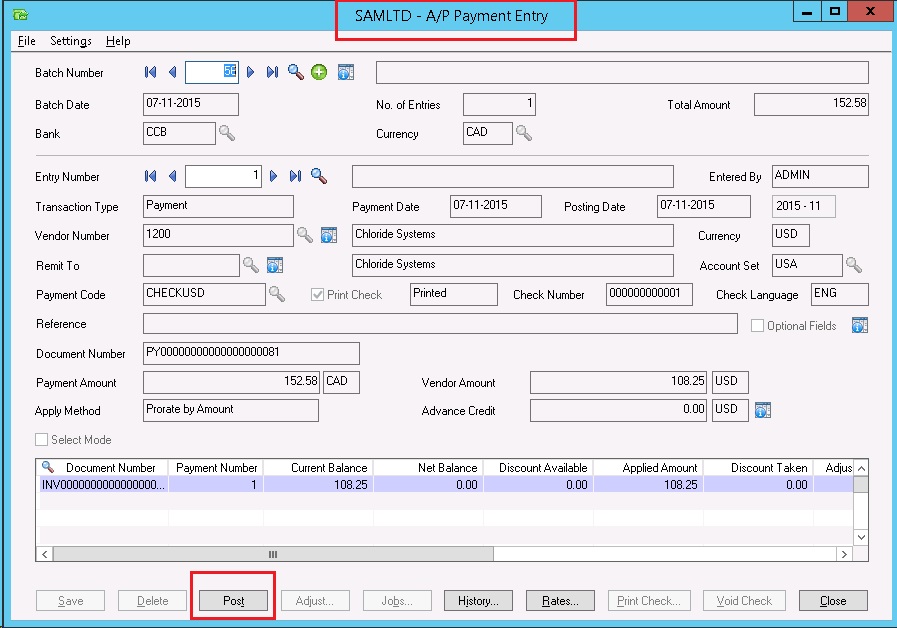Viewport: 897px width, 628px height.
Task: Click the Adjust button
Action: tap(315, 601)
